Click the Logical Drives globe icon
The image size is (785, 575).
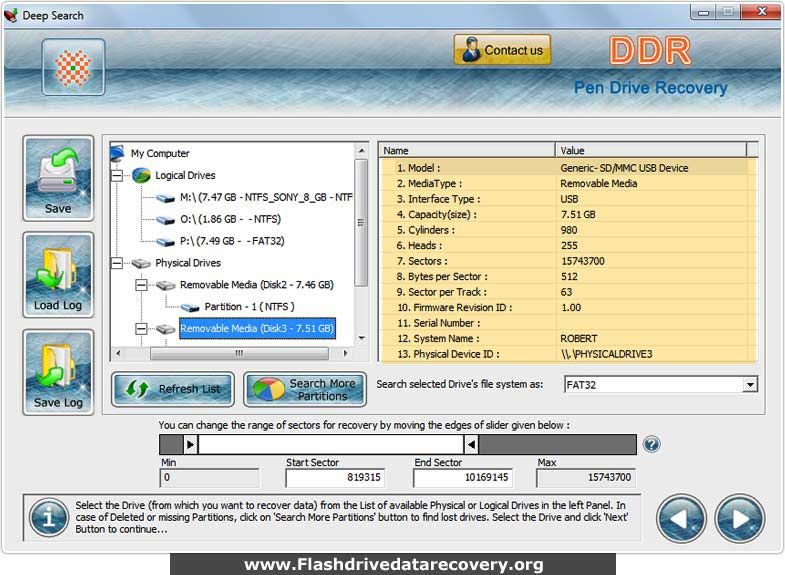(141, 176)
